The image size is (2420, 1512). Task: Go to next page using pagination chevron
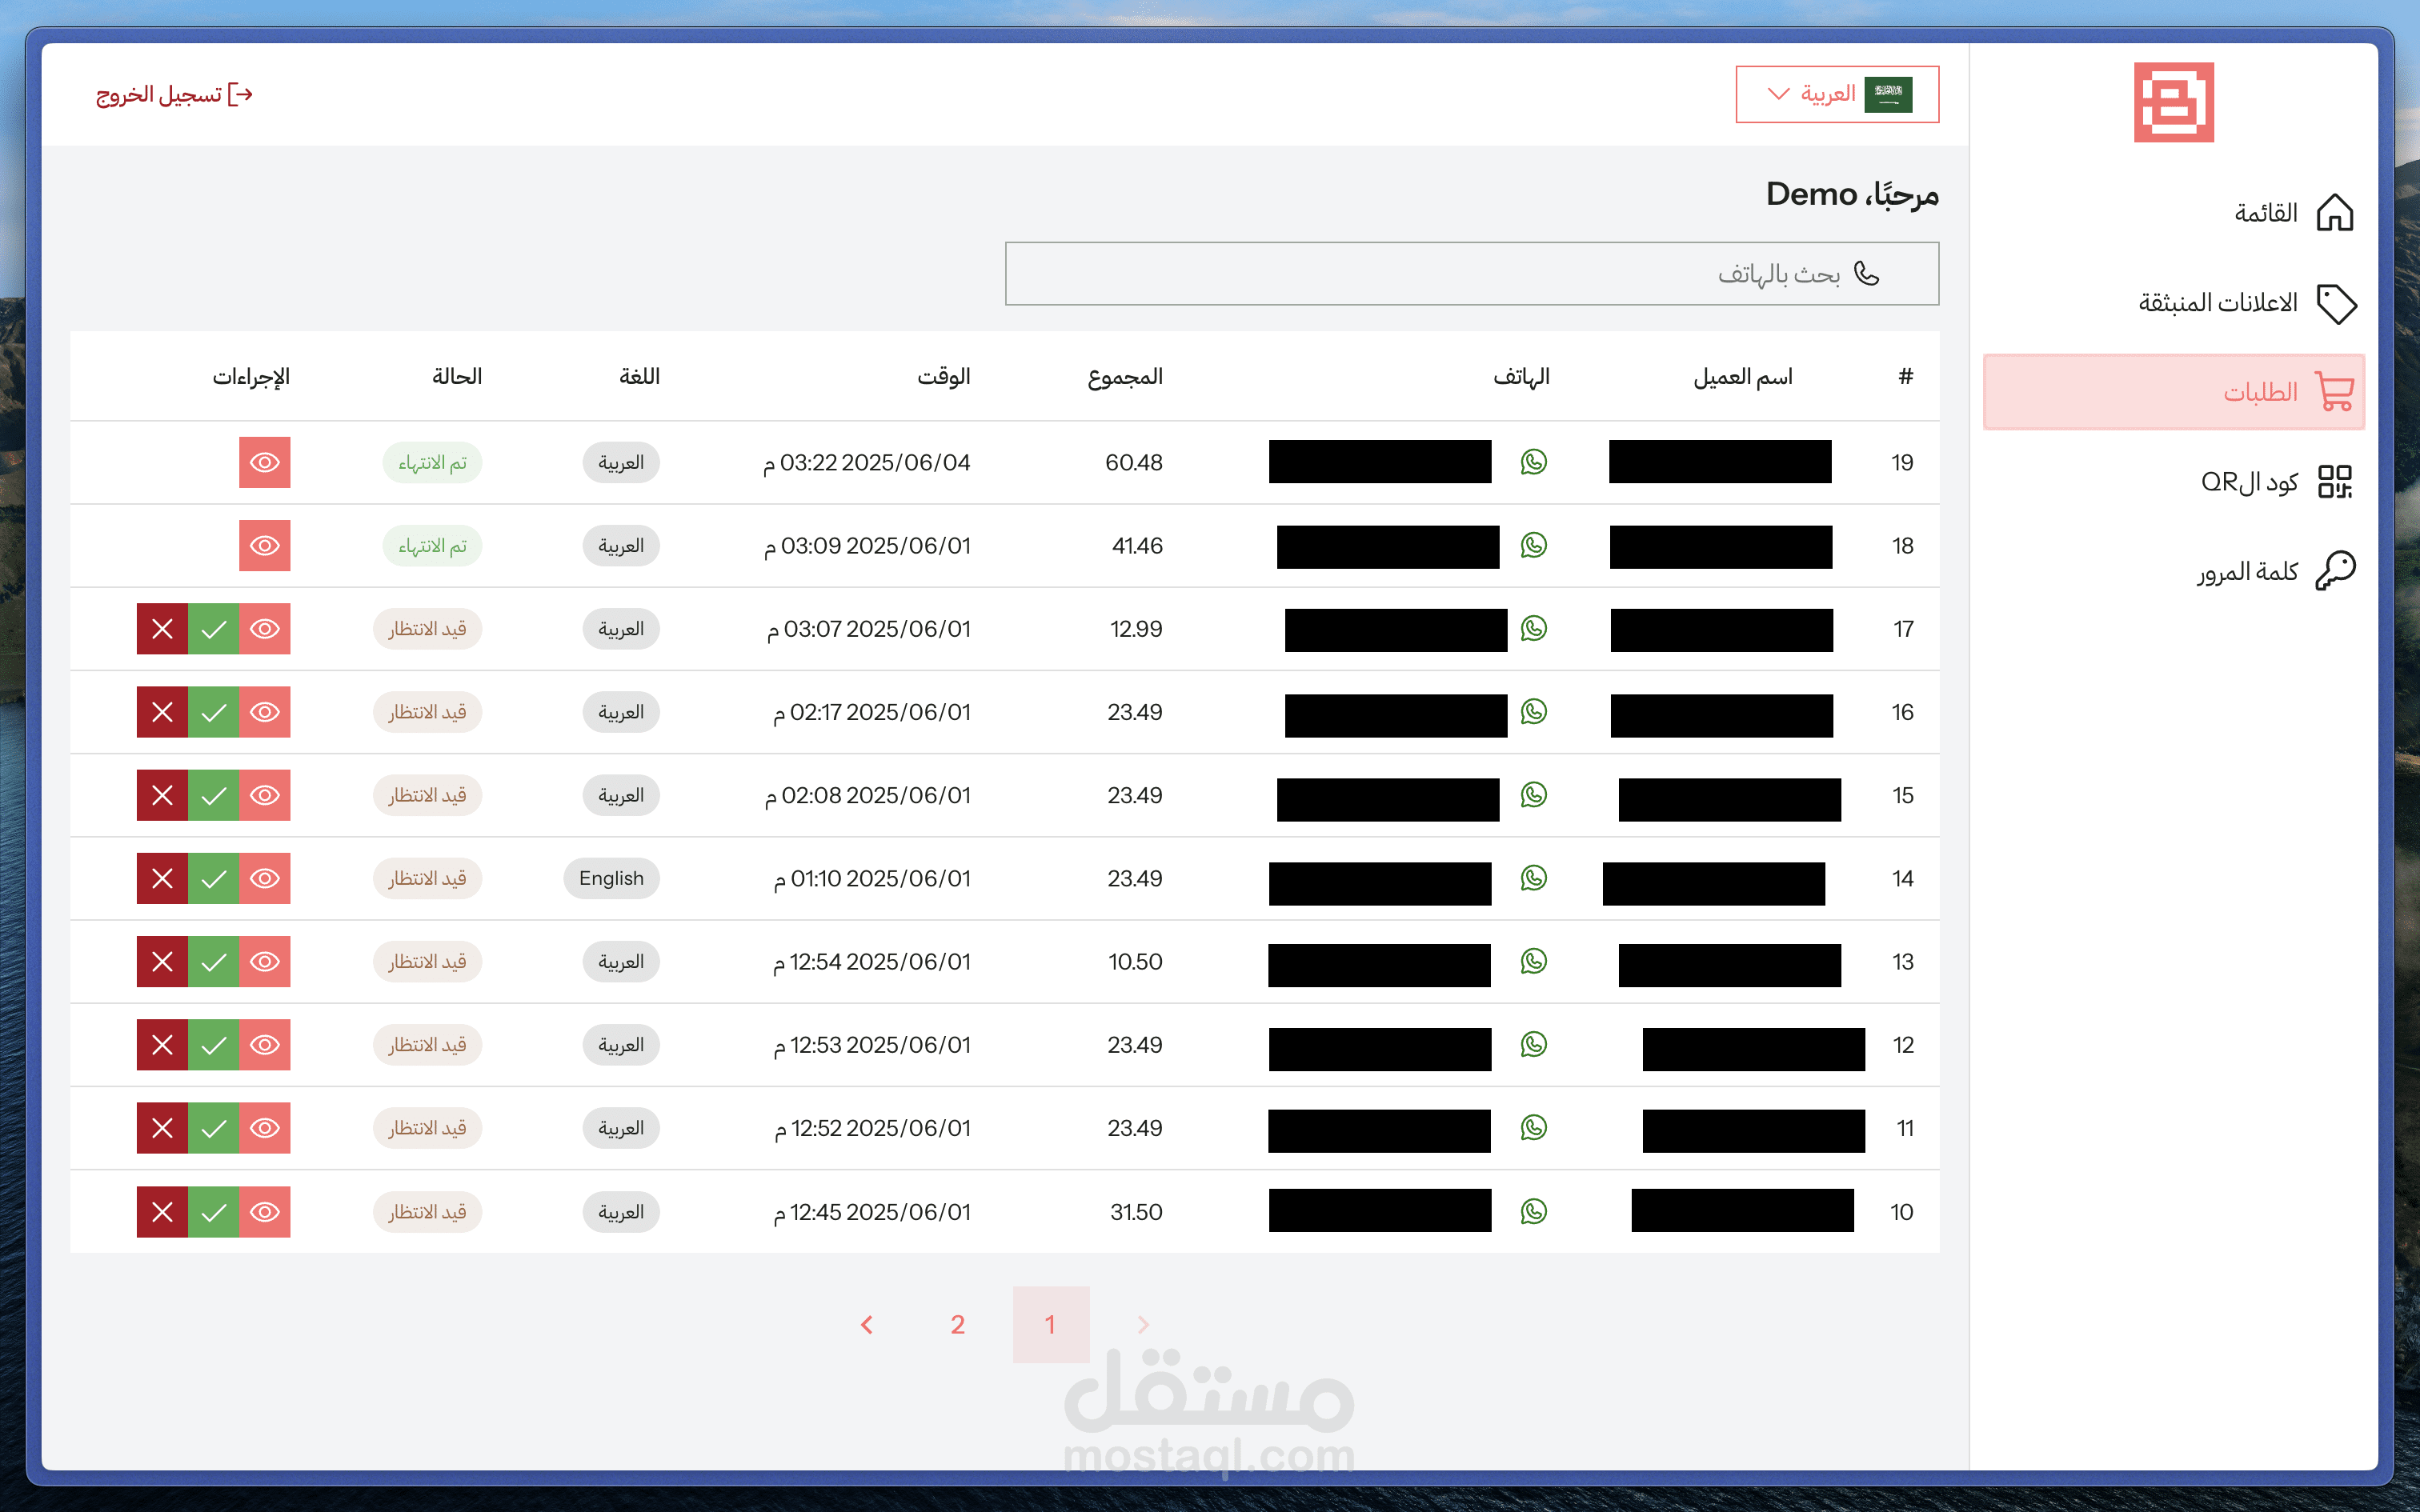coord(867,1324)
